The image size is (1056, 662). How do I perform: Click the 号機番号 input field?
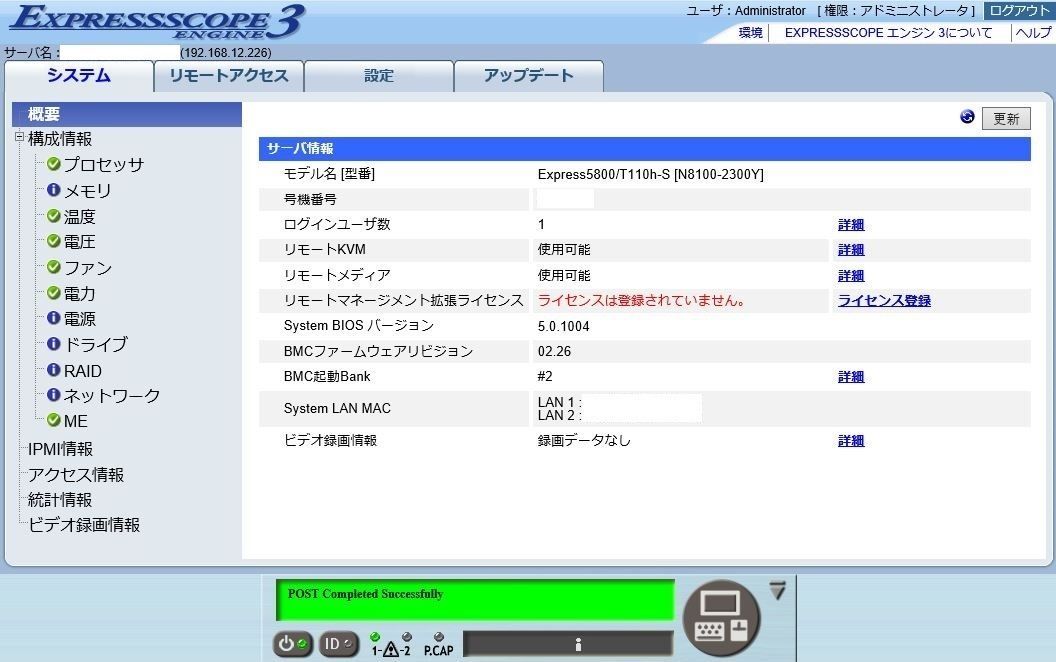[565, 198]
